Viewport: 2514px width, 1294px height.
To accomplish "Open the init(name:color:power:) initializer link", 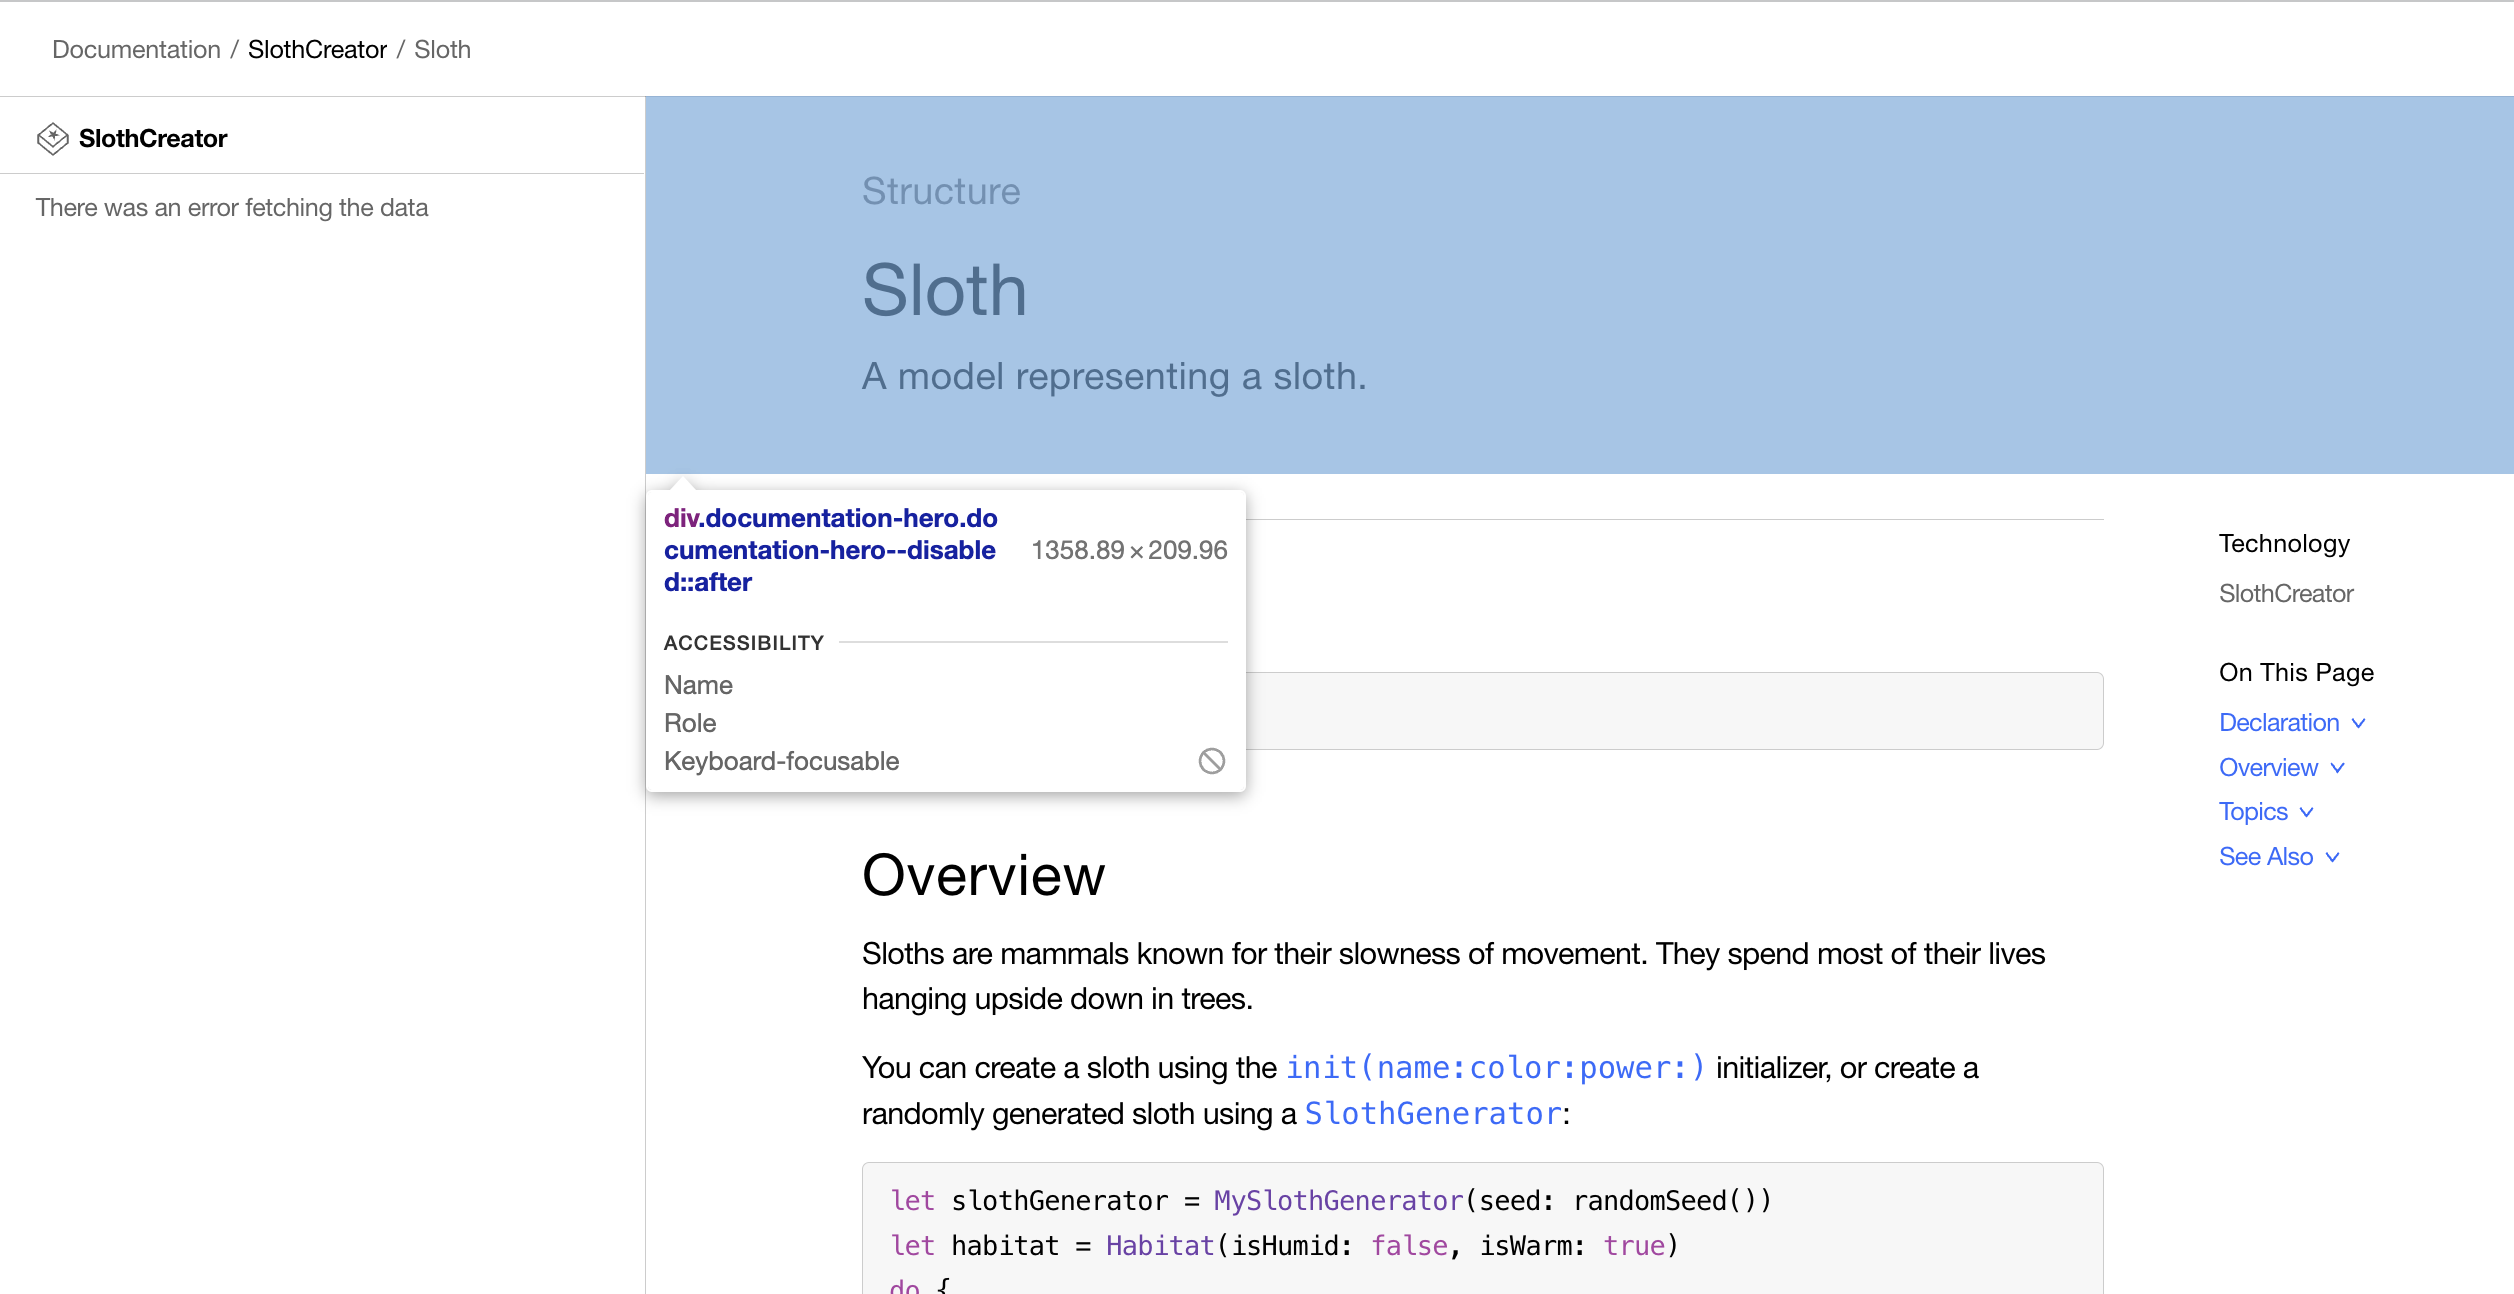I will [x=1495, y=1068].
